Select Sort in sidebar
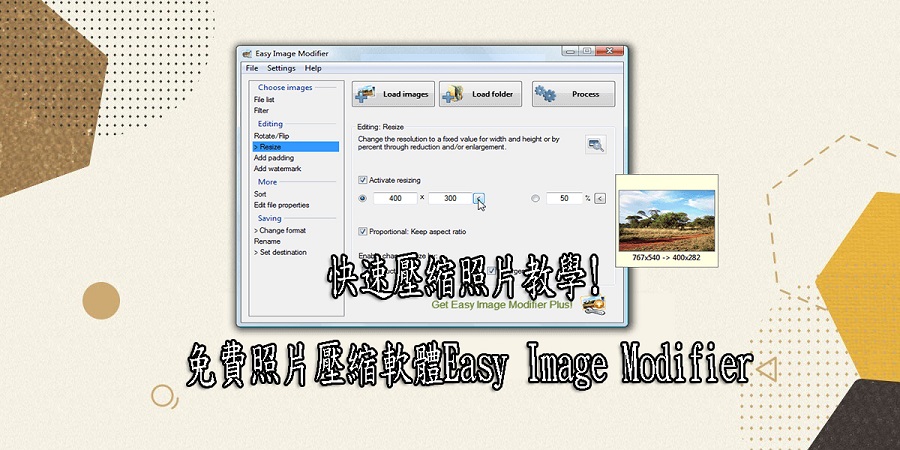 (260, 195)
